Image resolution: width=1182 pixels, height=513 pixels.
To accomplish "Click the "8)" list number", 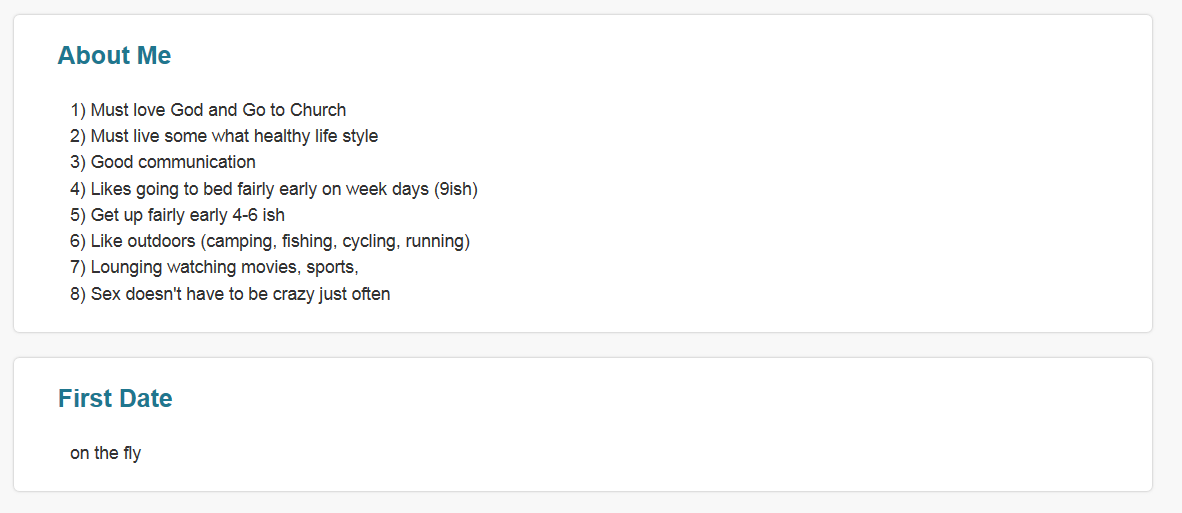I will pyautogui.click(x=78, y=294).
